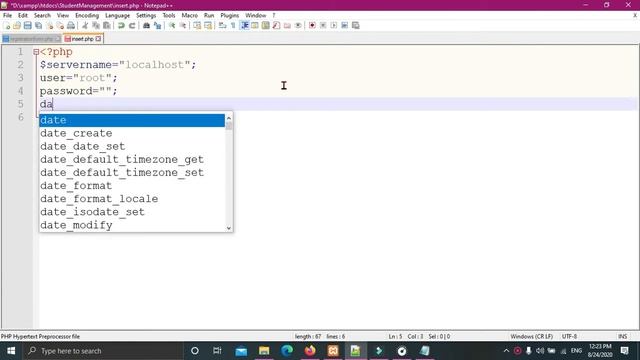Open Microsoft Edge from the taskbar
The image size is (640, 360).
287,351
